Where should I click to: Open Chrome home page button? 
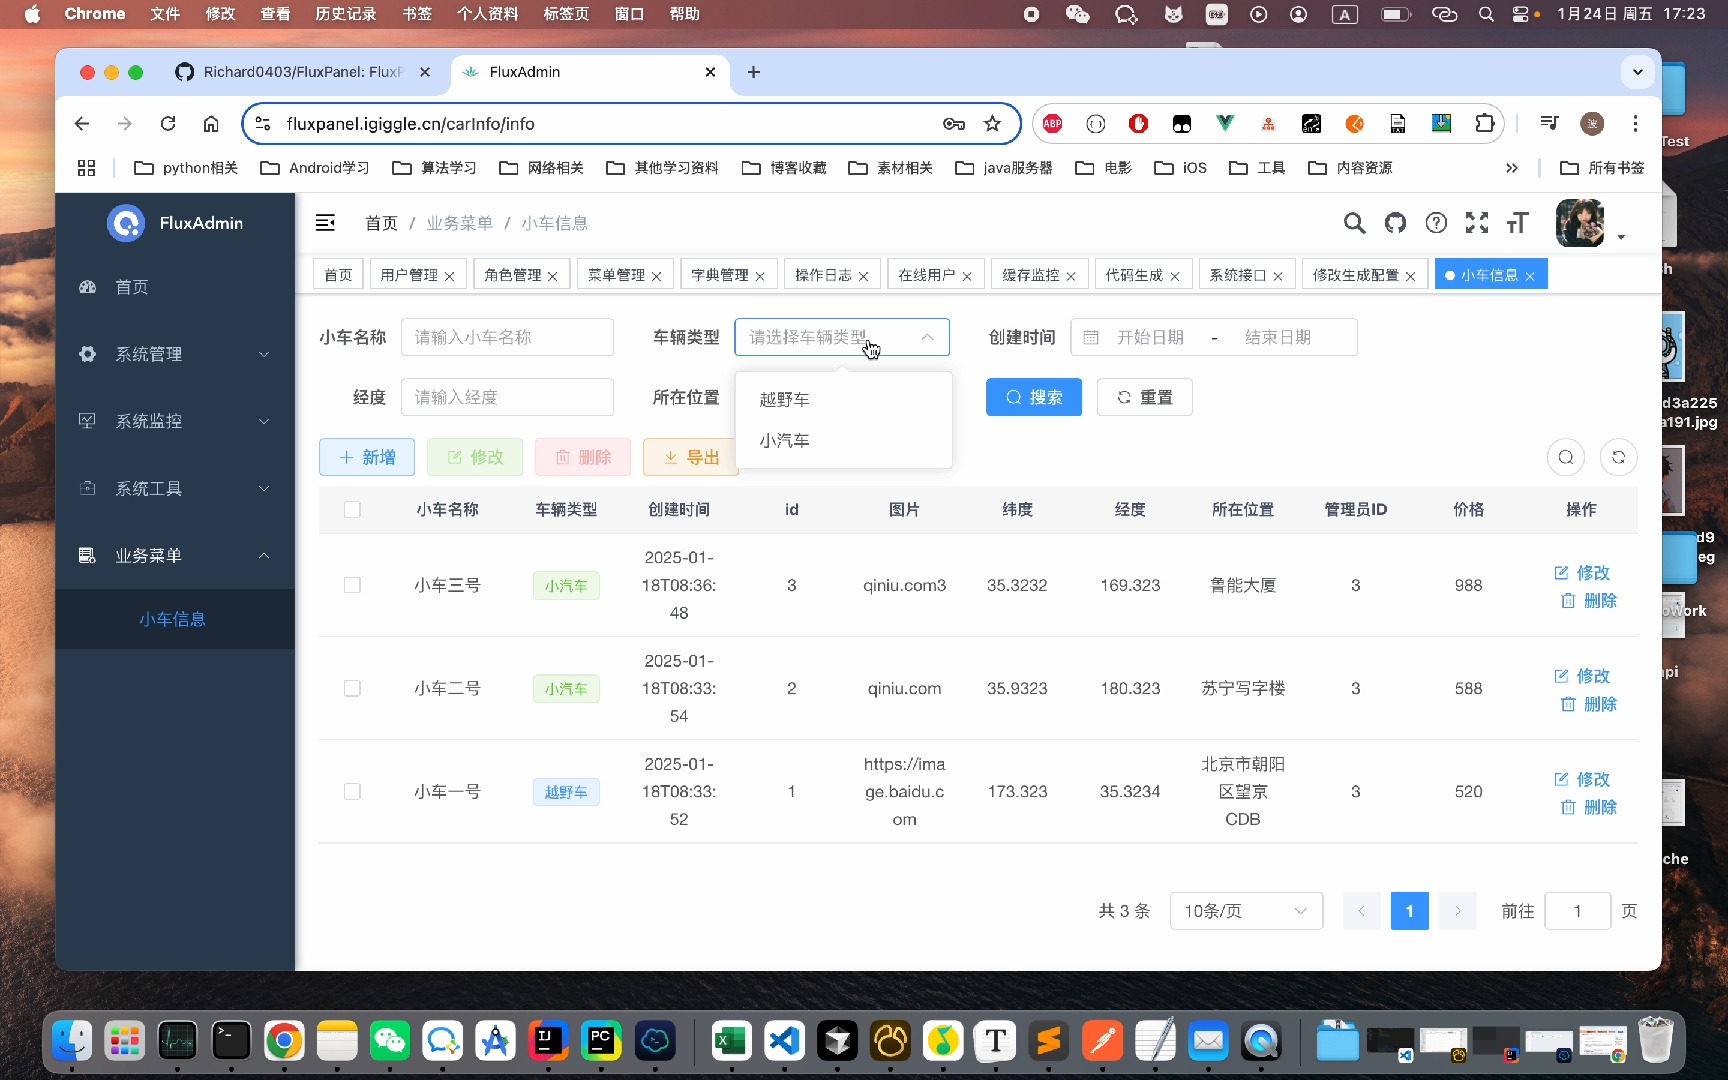[211, 124]
